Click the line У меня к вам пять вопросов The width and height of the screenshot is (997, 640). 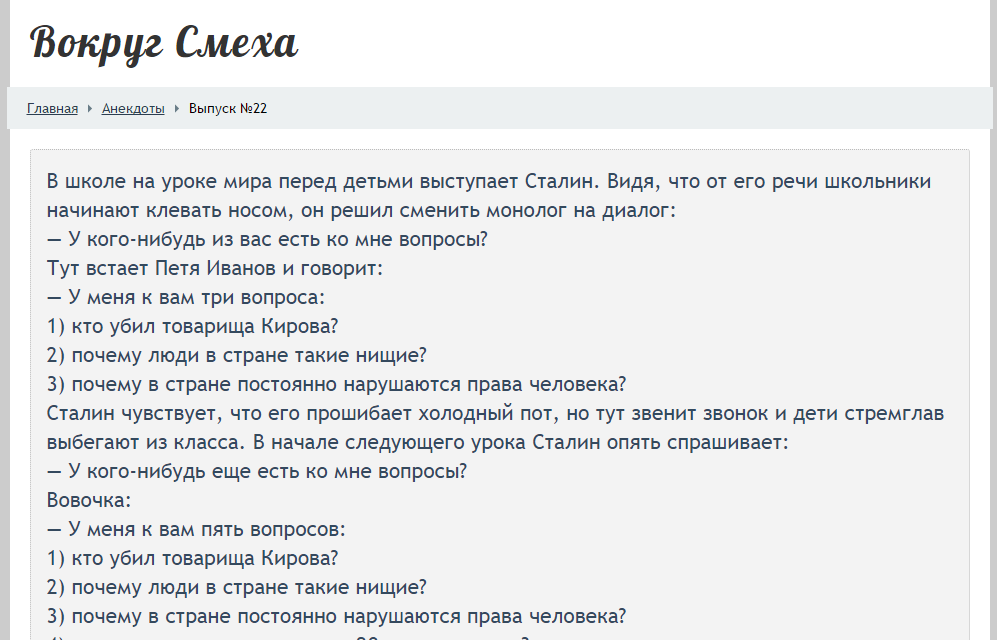196,530
